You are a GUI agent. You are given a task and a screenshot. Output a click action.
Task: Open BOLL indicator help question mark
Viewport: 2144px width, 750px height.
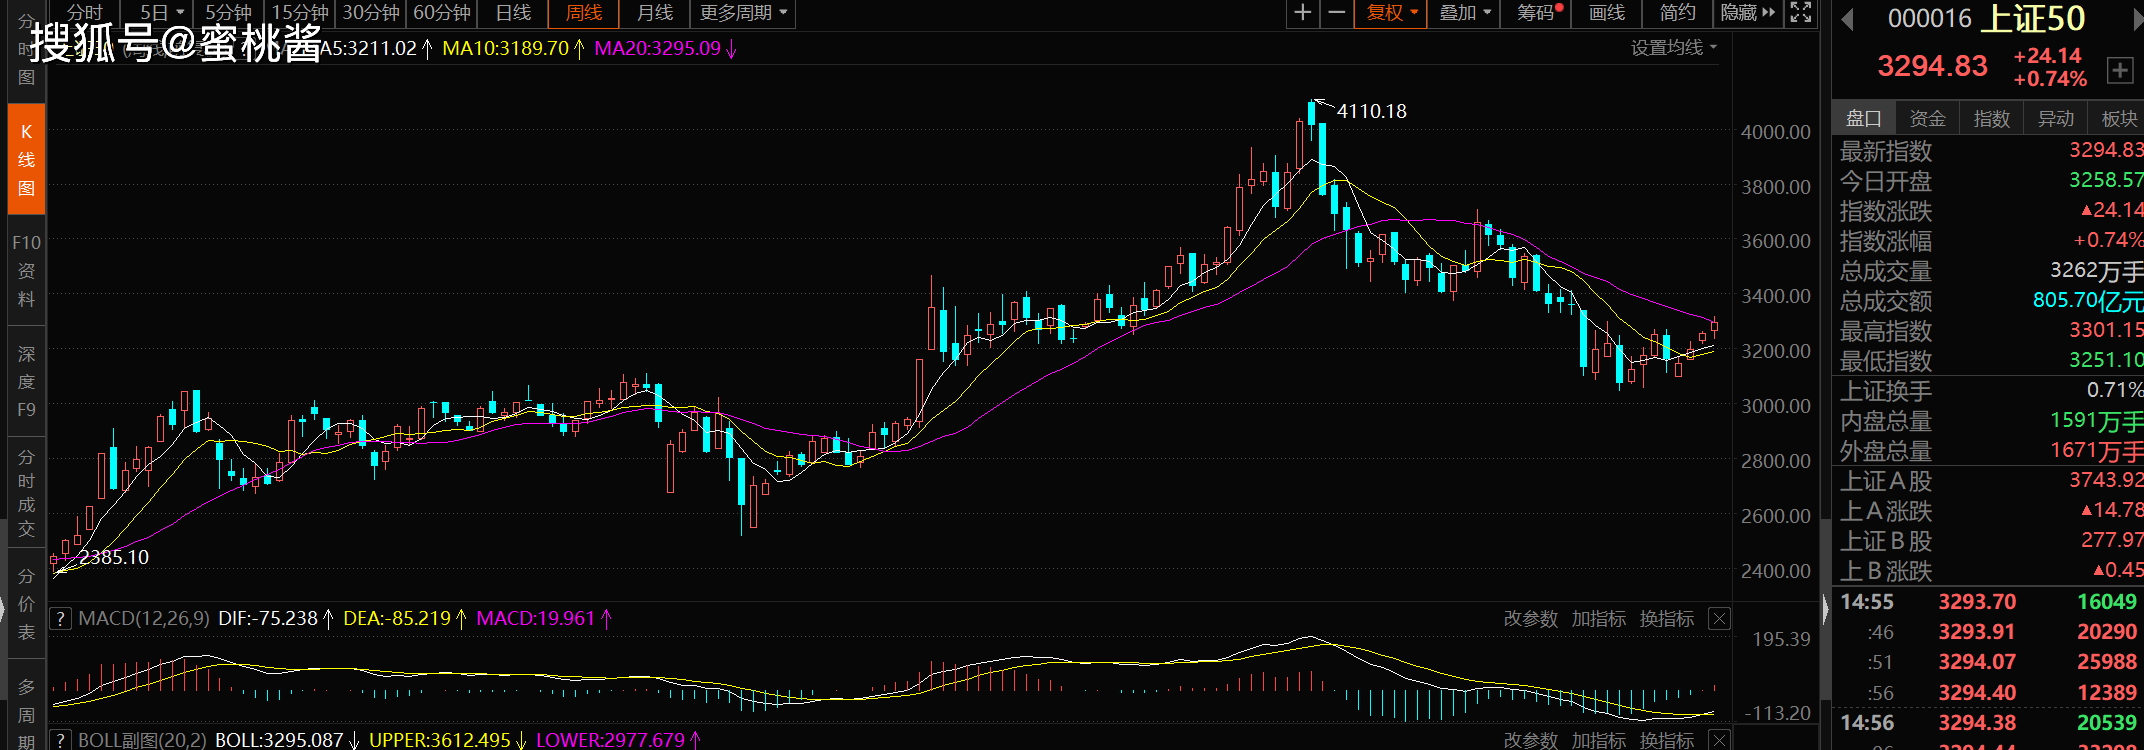click(60, 740)
